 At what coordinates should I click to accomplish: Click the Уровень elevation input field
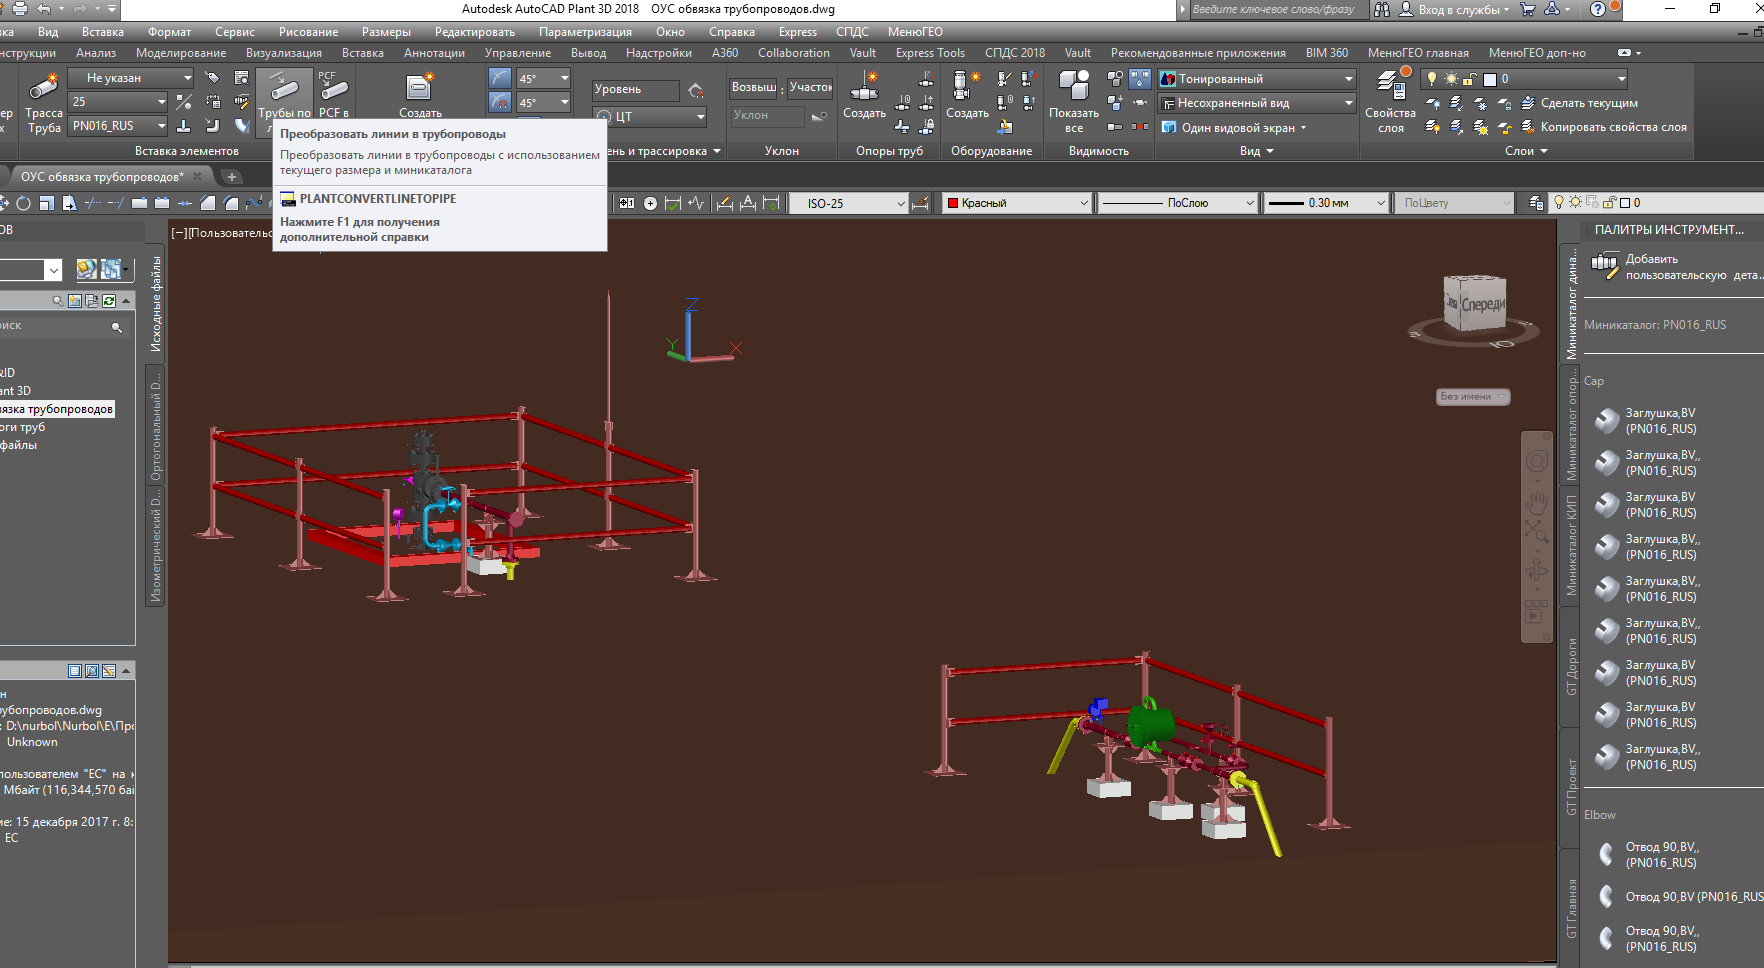click(634, 90)
